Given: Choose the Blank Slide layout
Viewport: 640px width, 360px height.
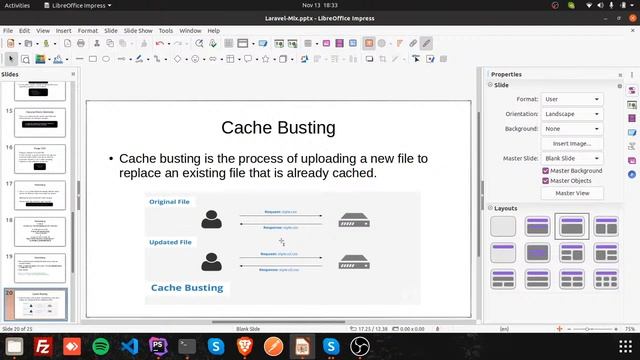Looking at the screenshot, I should [503, 226].
